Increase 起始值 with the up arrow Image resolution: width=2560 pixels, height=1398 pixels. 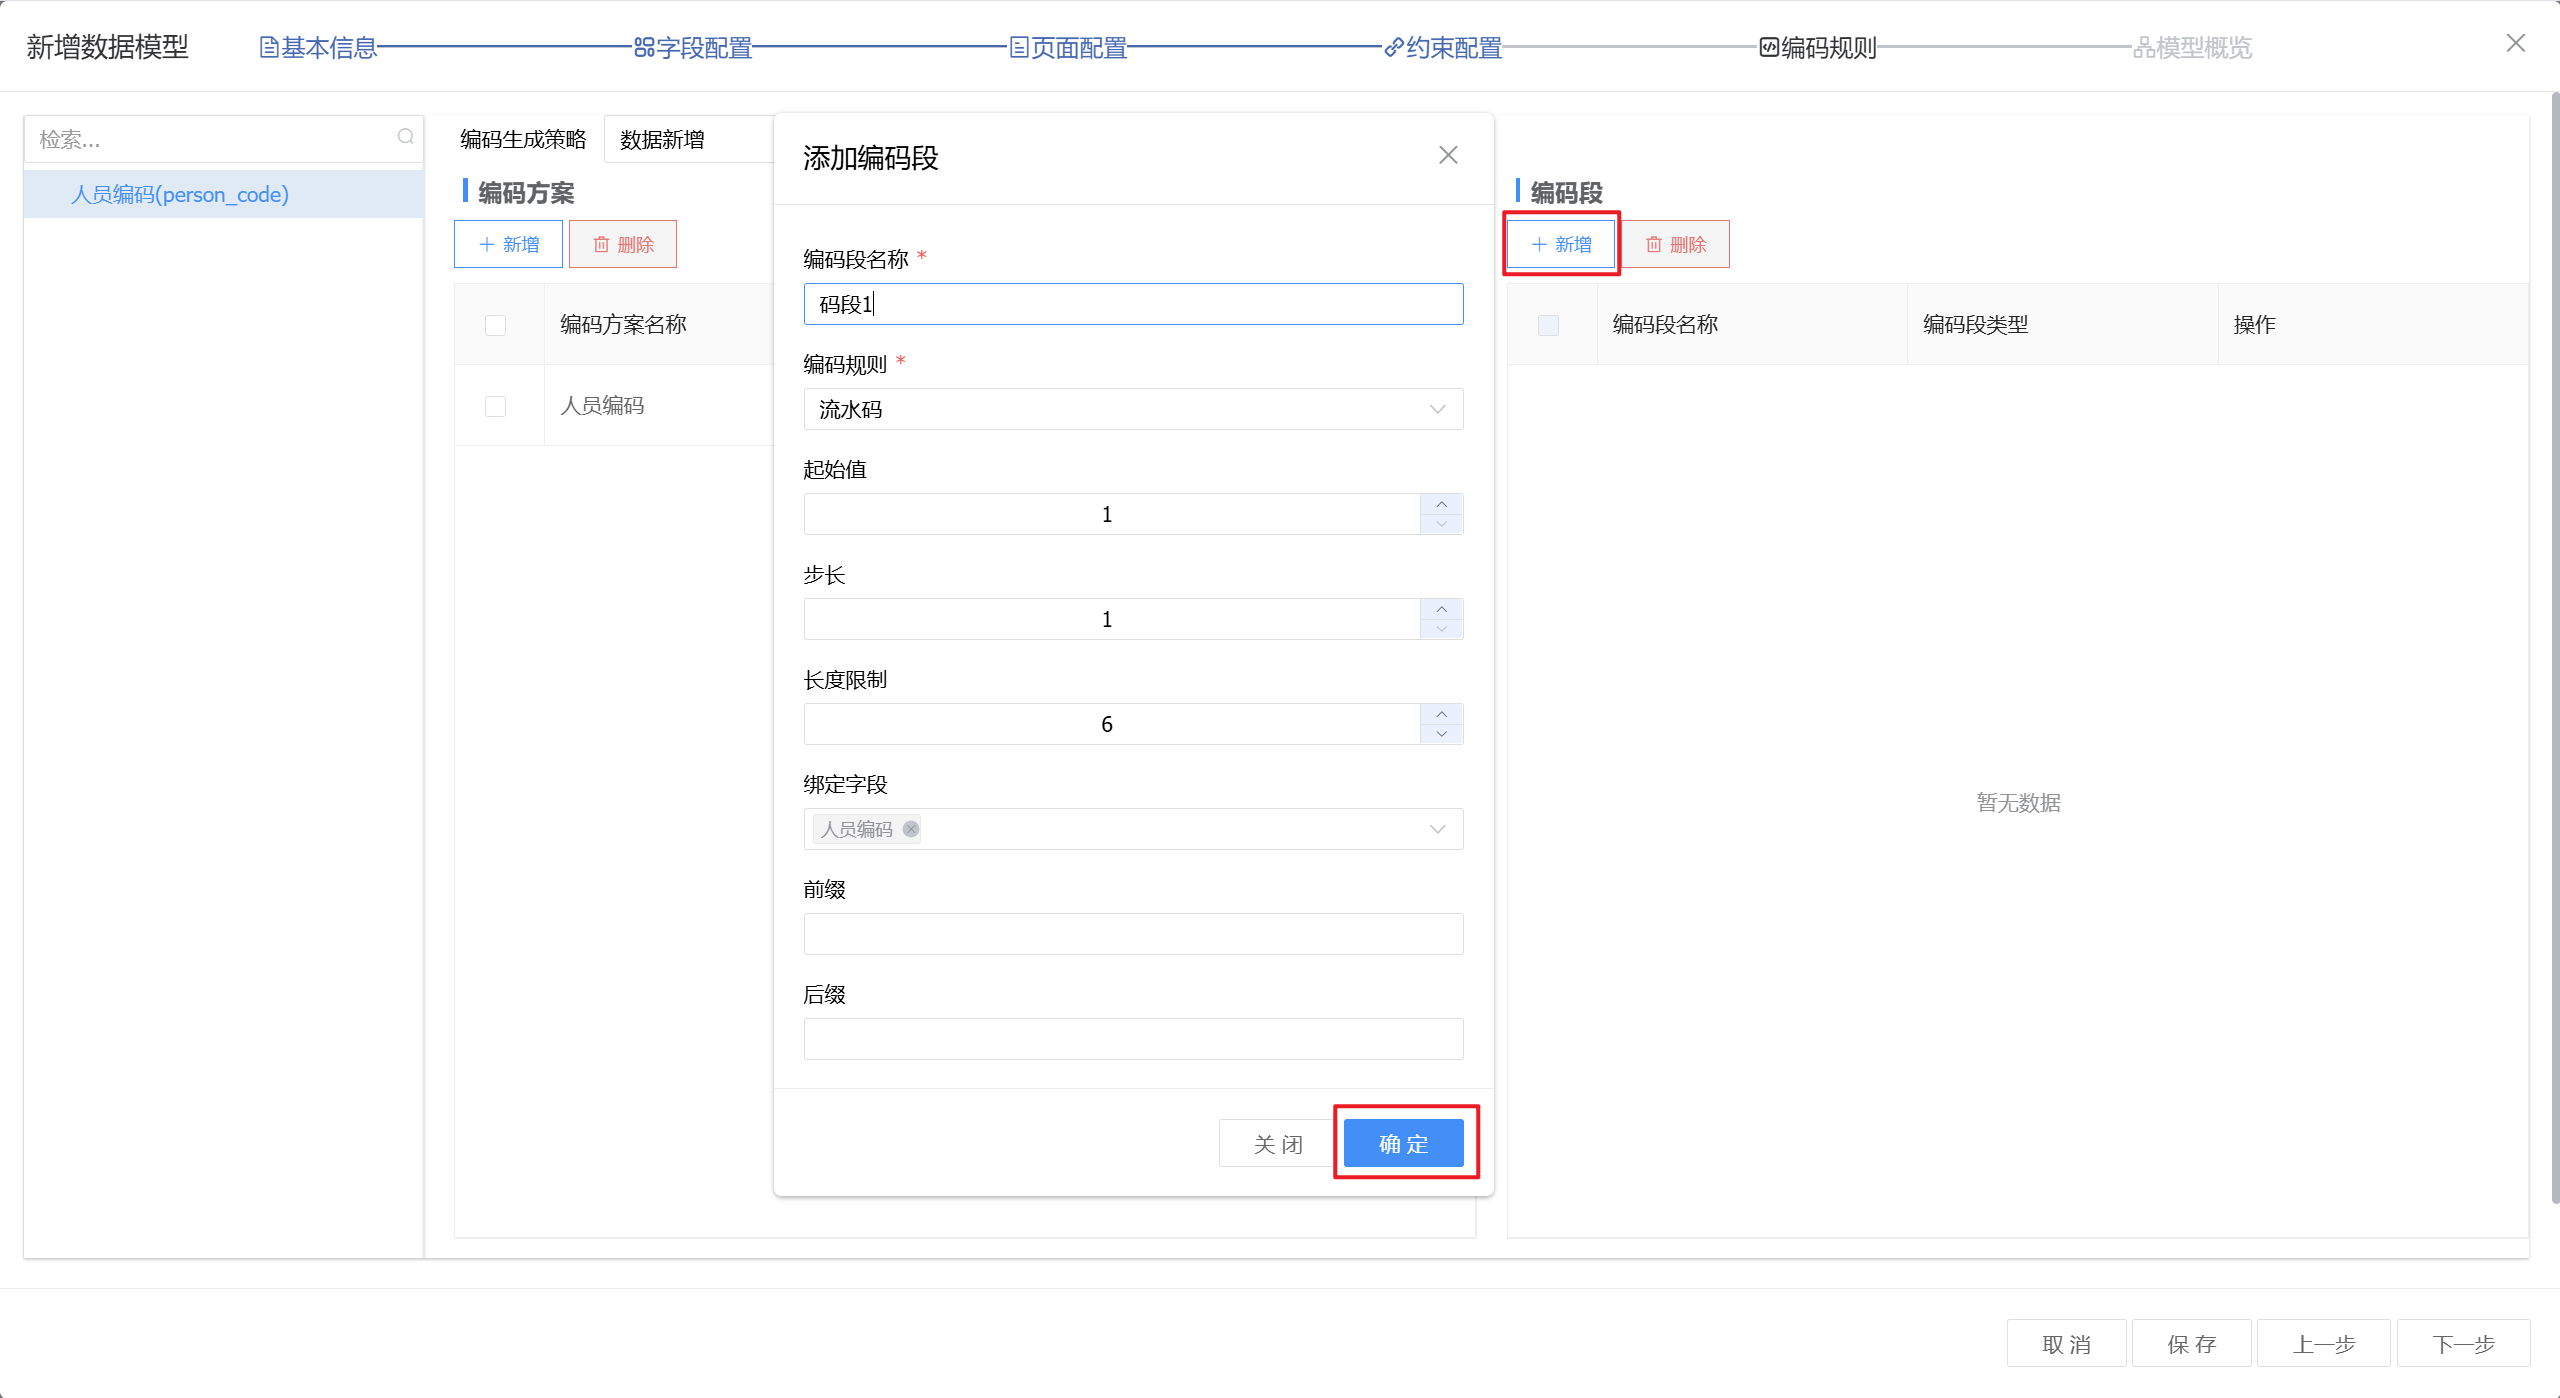click(x=1441, y=504)
